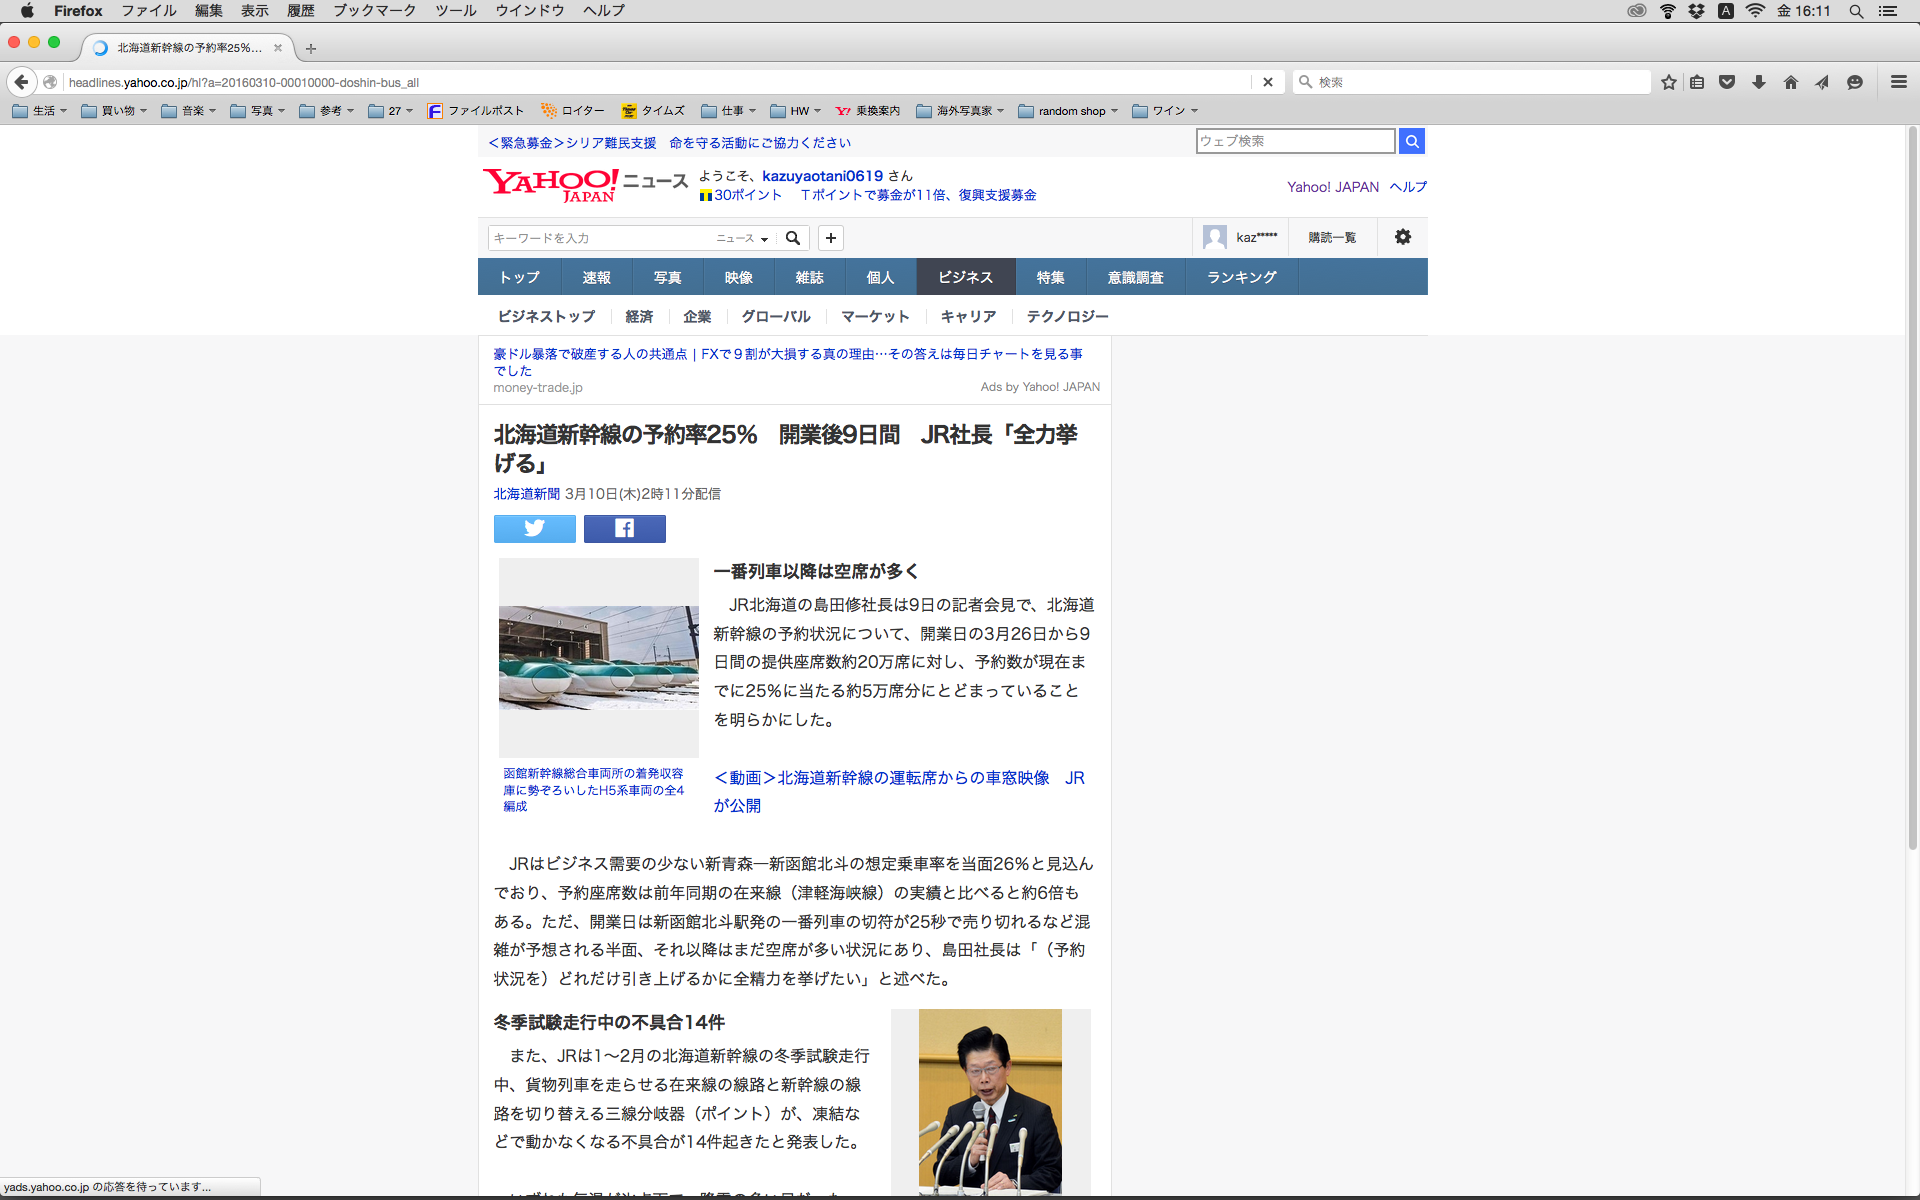Open the ブックマーク menu in menu bar
This screenshot has width=1920, height=1200.
pyautogui.click(x=374, y=11)
